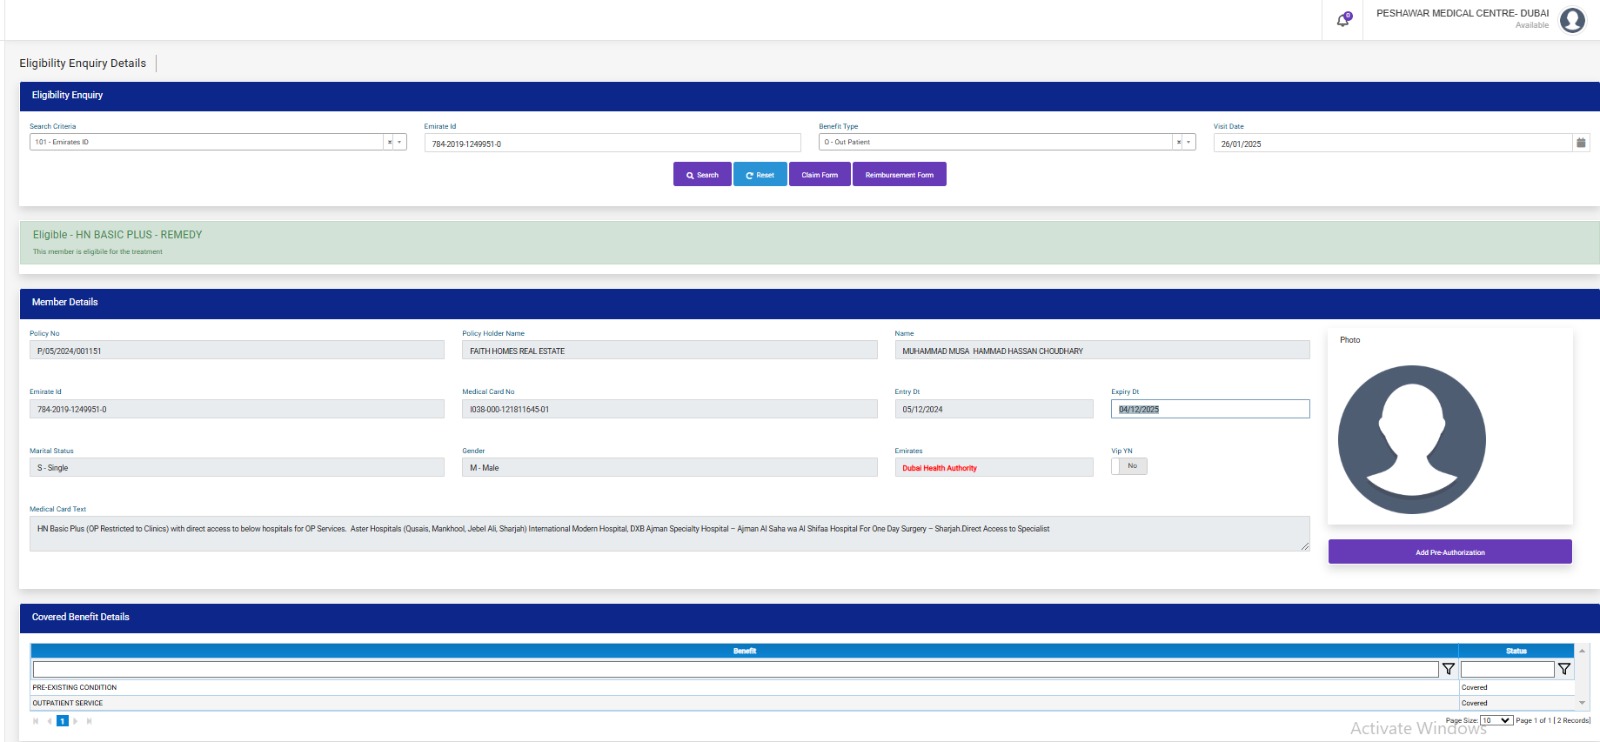Click the Status column filter icon
Image resolution: width=1600 pixels, height=742 pixels.
click(x=1564, y=669)
